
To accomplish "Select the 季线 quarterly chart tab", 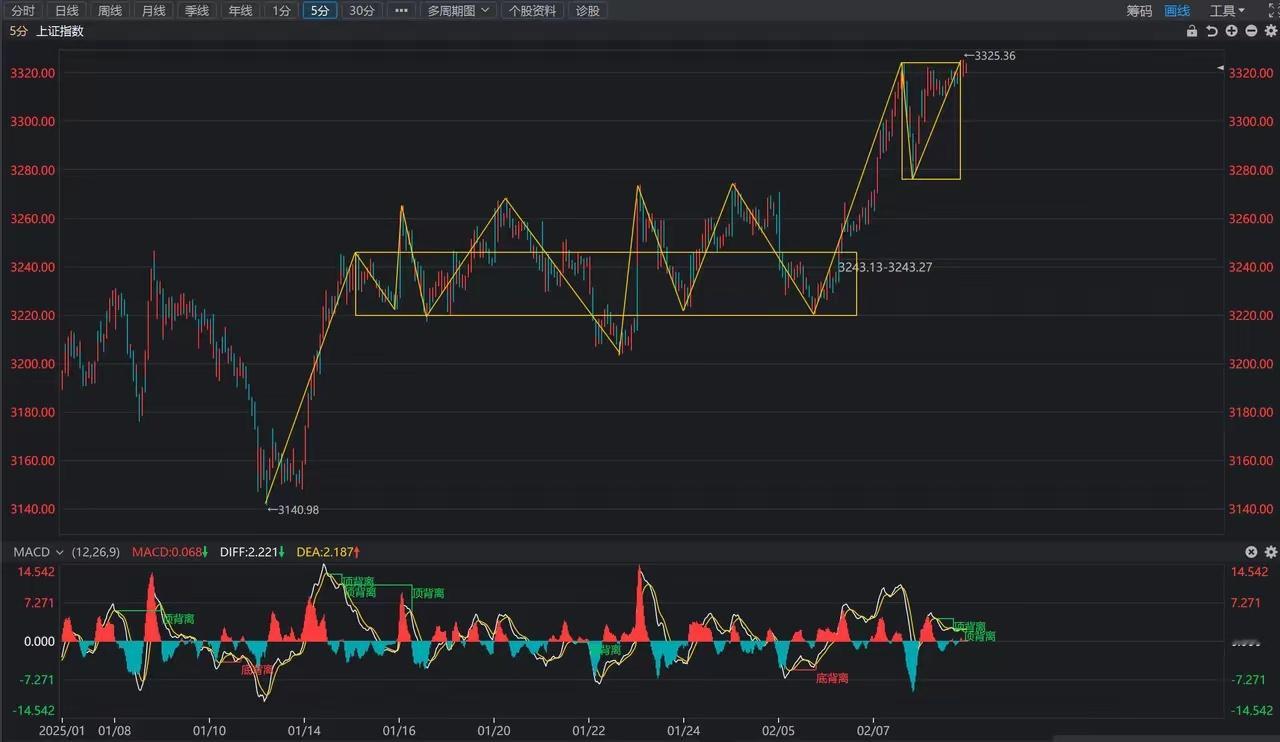I will [x=197, y=11].
